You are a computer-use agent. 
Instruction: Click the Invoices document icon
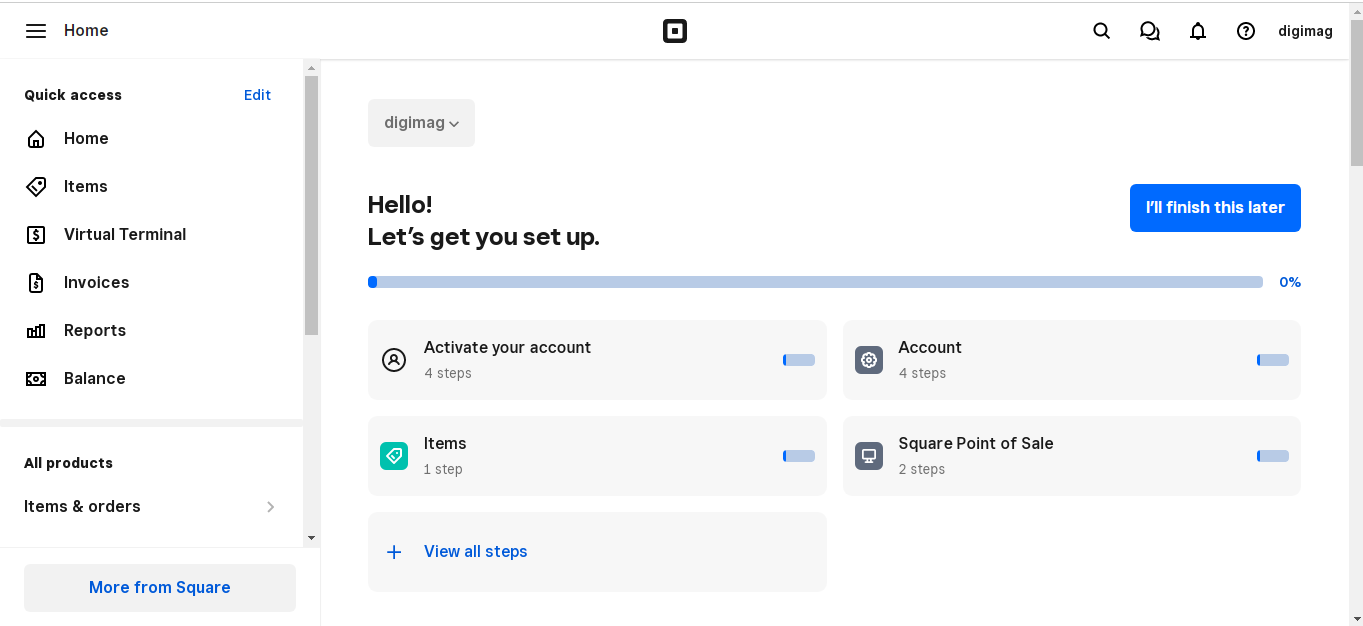pyautogui.click(x=36, y=283)
